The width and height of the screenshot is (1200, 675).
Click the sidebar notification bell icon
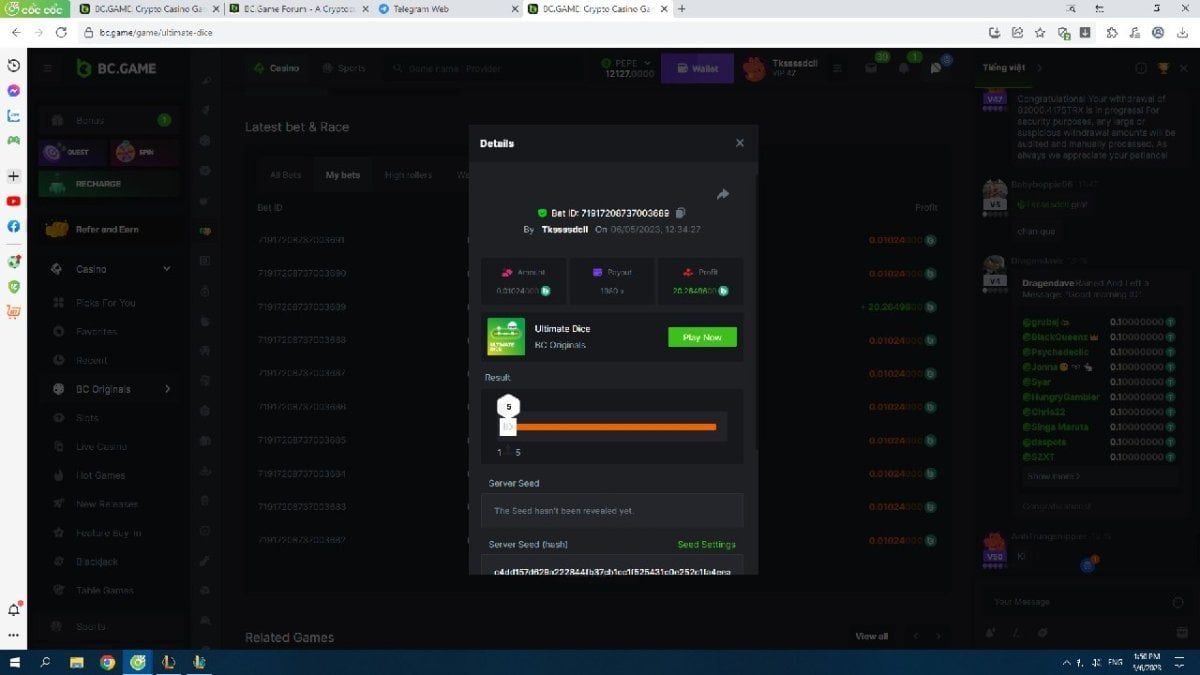[x=14, y=610]
